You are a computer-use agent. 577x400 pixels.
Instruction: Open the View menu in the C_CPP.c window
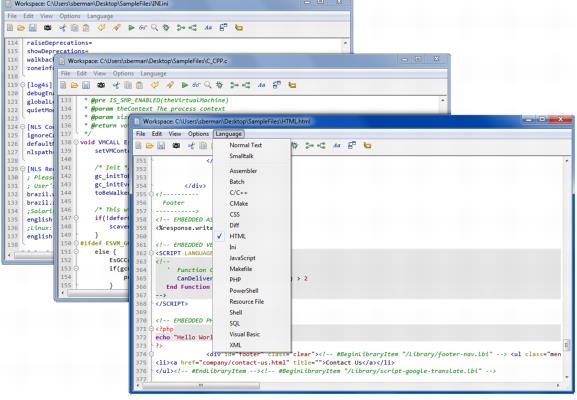tap(99, 74)
